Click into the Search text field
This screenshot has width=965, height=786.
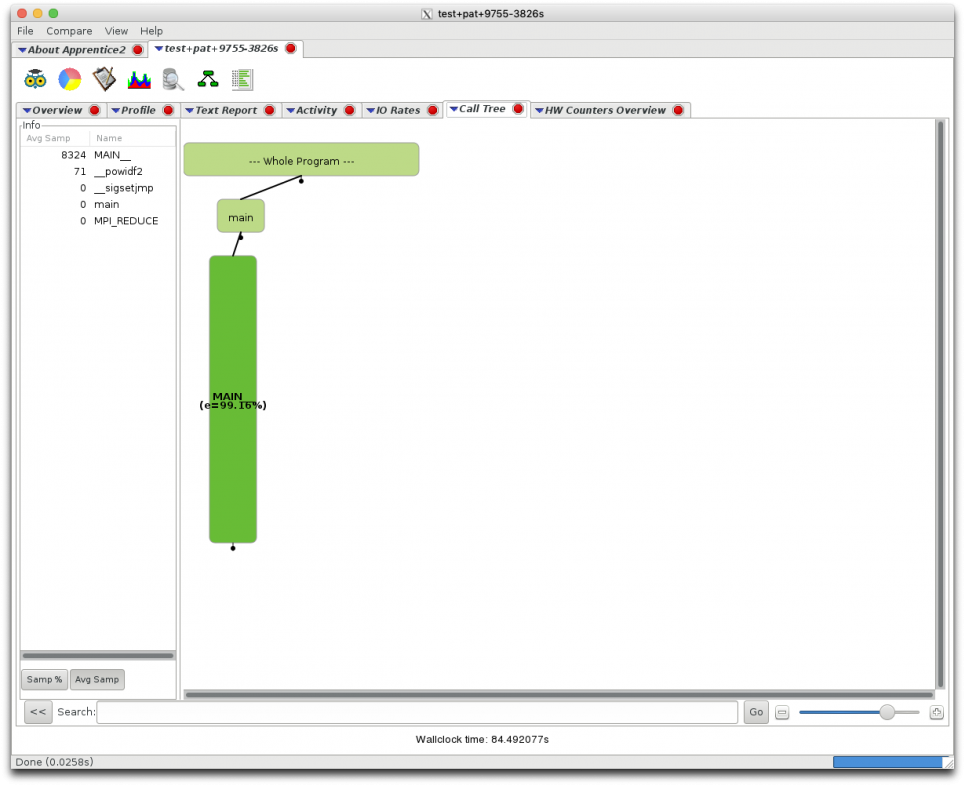[x=417, y=712]
